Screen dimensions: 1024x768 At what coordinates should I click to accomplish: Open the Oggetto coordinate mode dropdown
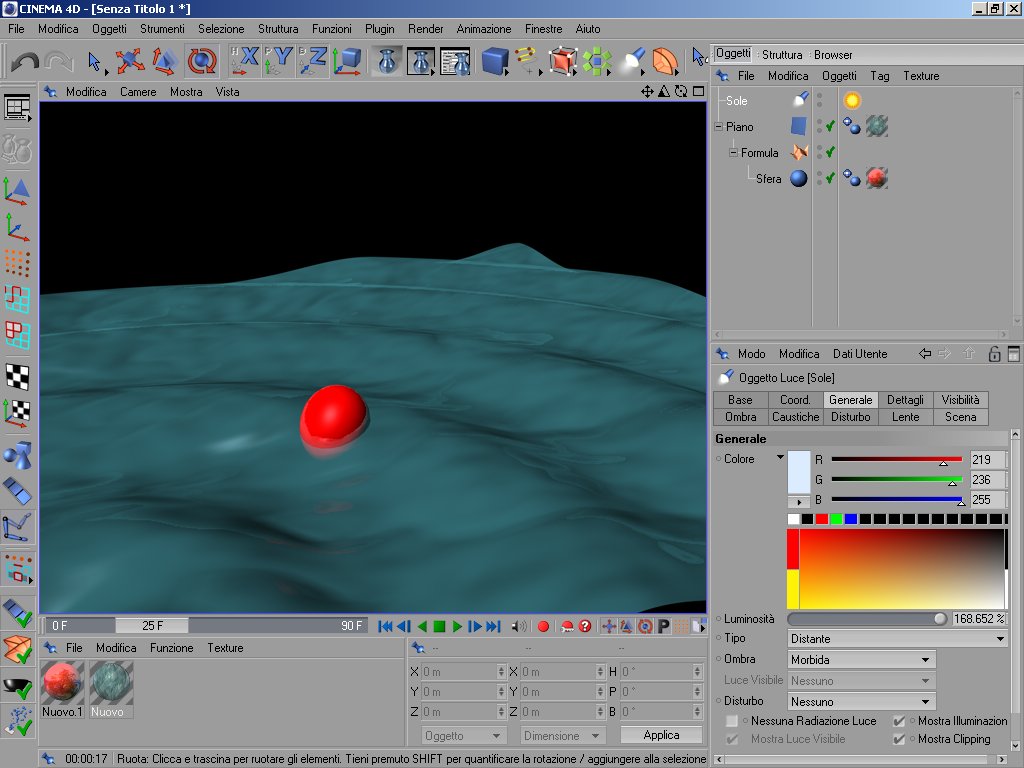coord(462,735)
